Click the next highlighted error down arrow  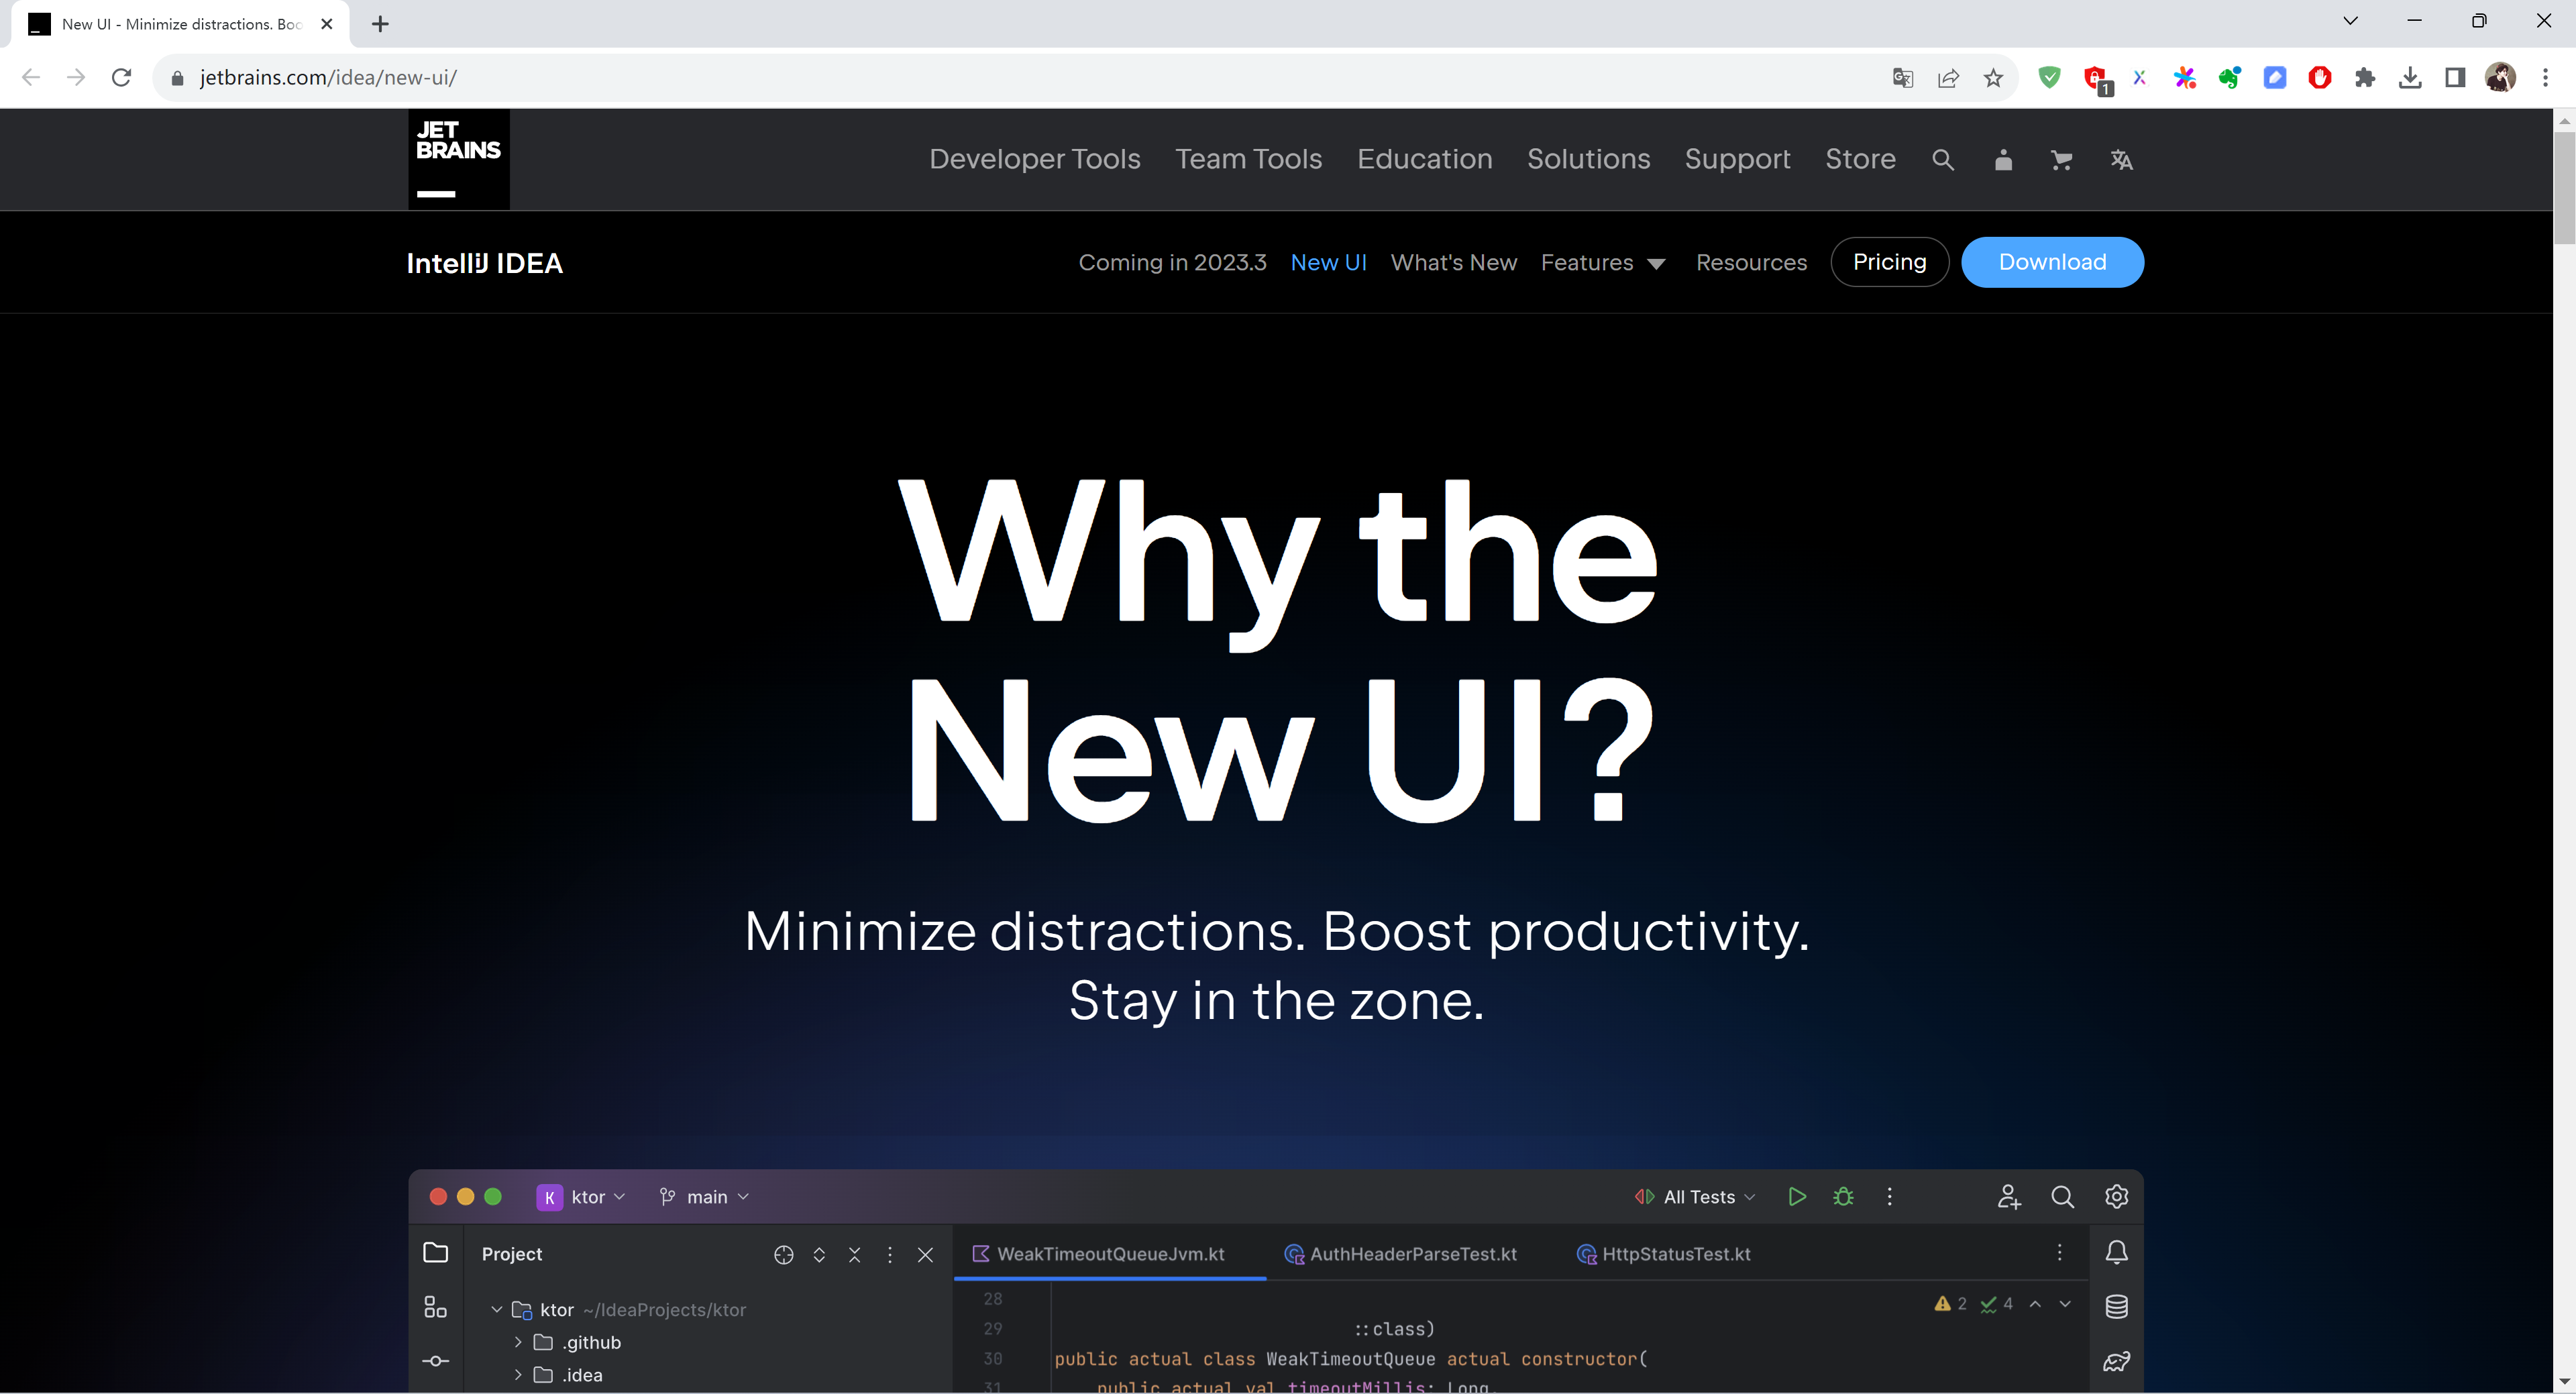pos(2065,1304)
